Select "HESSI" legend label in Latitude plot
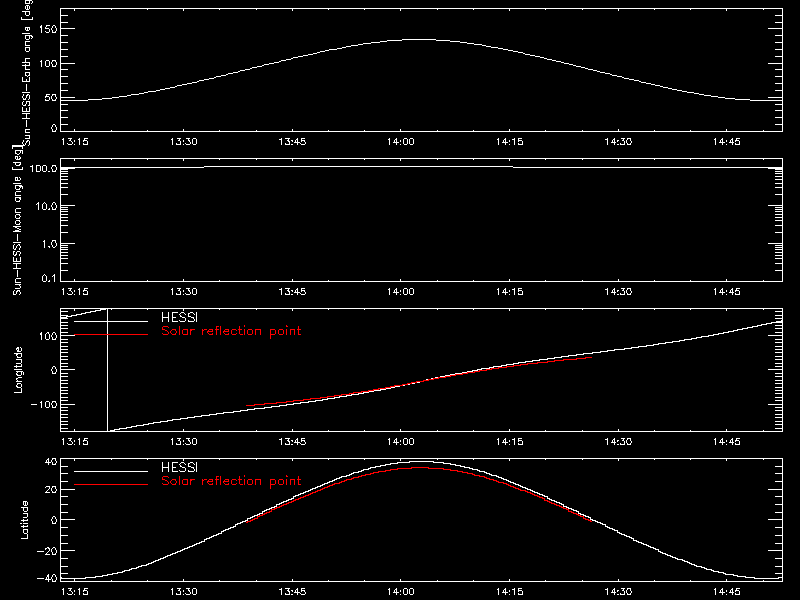800x600 pixels. pos(179,467)
